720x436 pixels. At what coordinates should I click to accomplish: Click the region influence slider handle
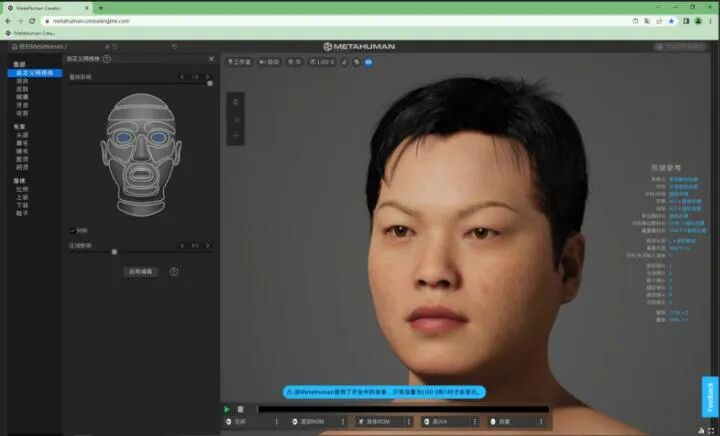tap(114, 252)
